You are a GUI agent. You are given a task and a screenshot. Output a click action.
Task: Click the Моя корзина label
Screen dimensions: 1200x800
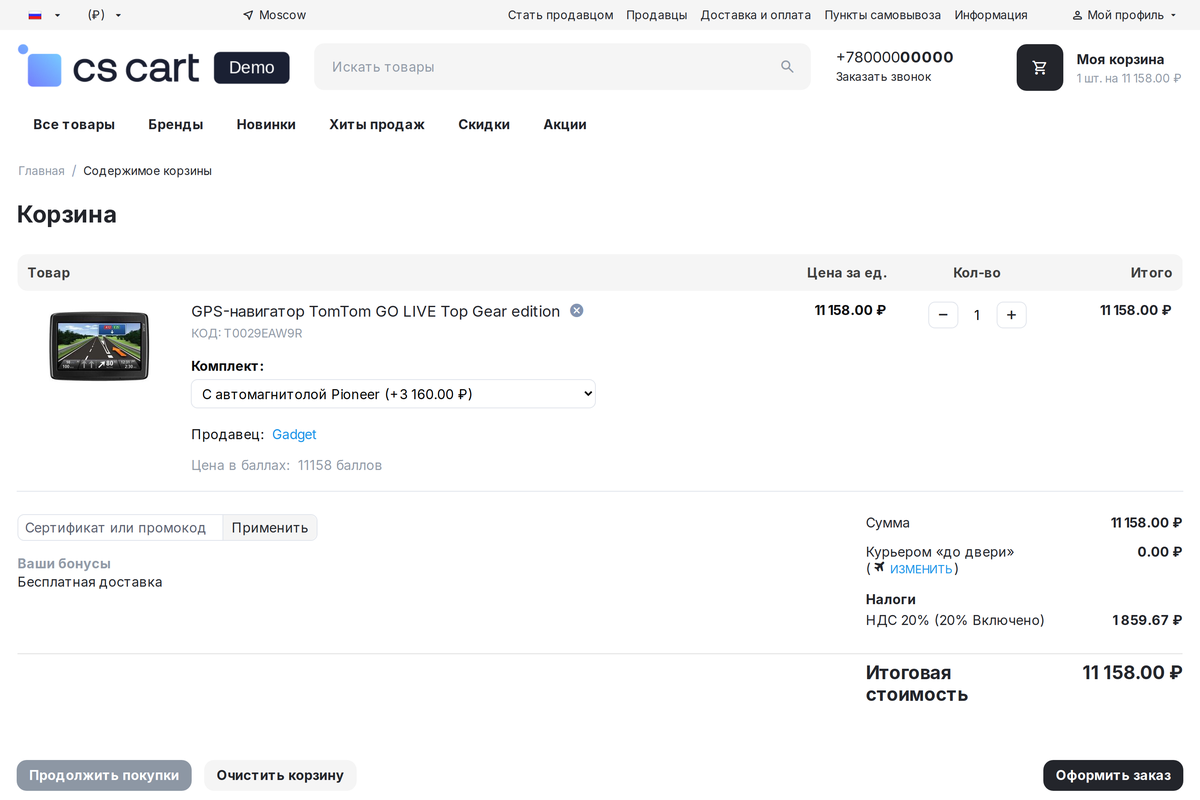pyautogui.click(x=1120, y=59)
